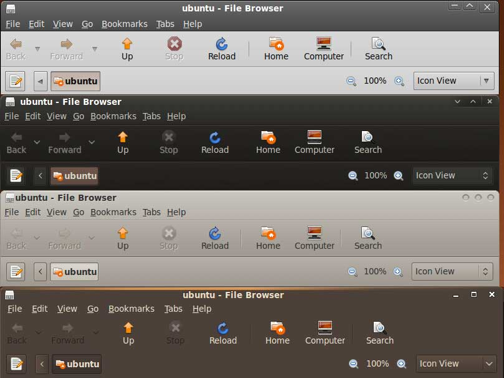The width and height of the screenshot is (504, 378).
Task: Open Computer in the beige-themed third window
Action: 314,238
